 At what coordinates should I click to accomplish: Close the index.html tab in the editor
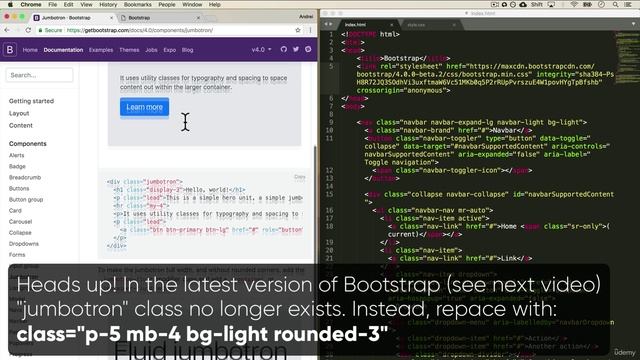(391, 25)
